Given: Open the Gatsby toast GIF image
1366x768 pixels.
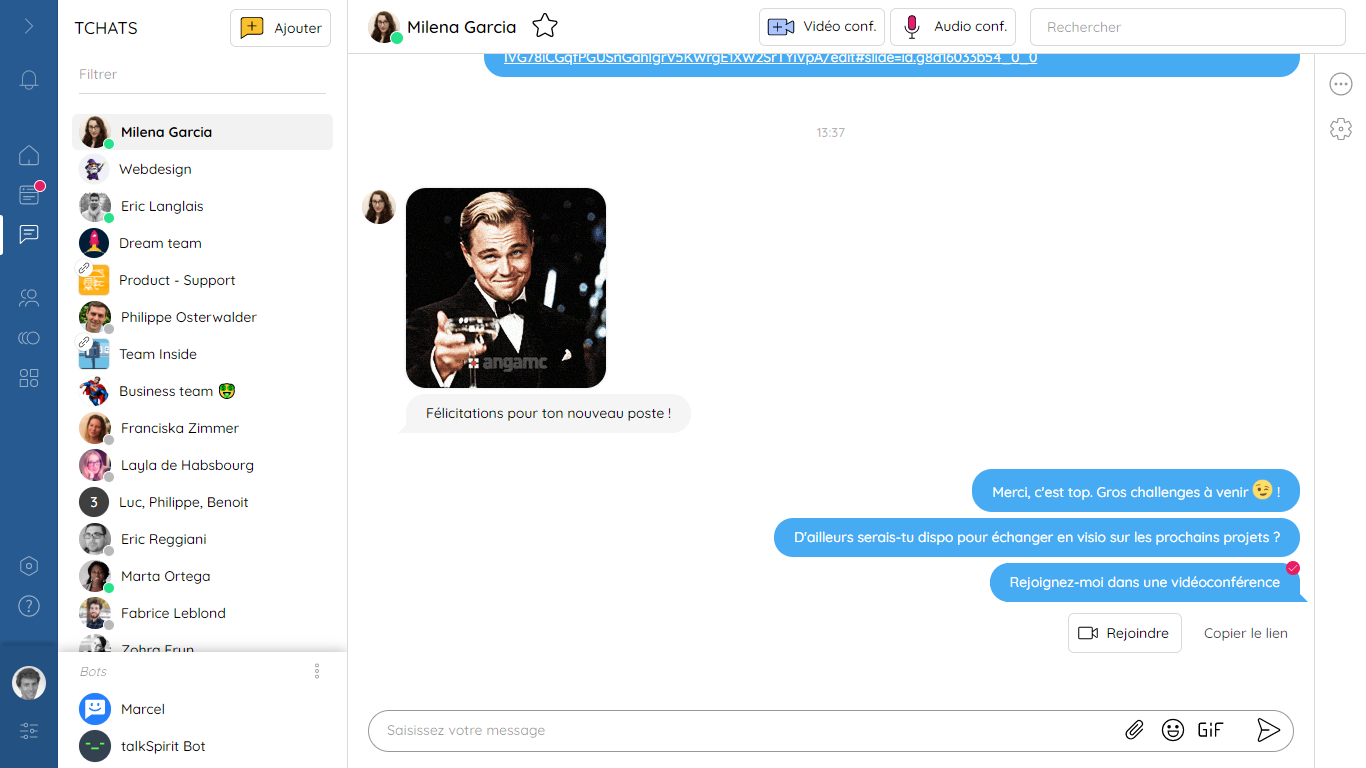Looking at the screenshot, I should [x=506, y=288].
